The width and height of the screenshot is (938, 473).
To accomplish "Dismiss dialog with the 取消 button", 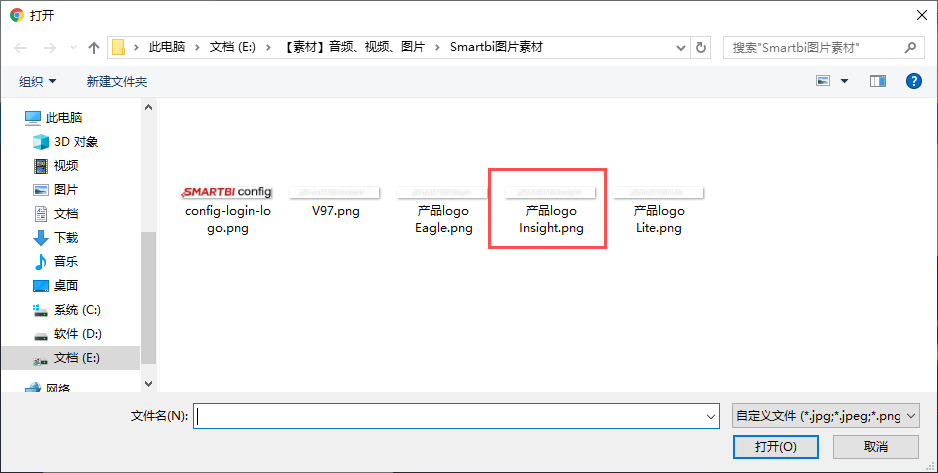I will [876, 447].
